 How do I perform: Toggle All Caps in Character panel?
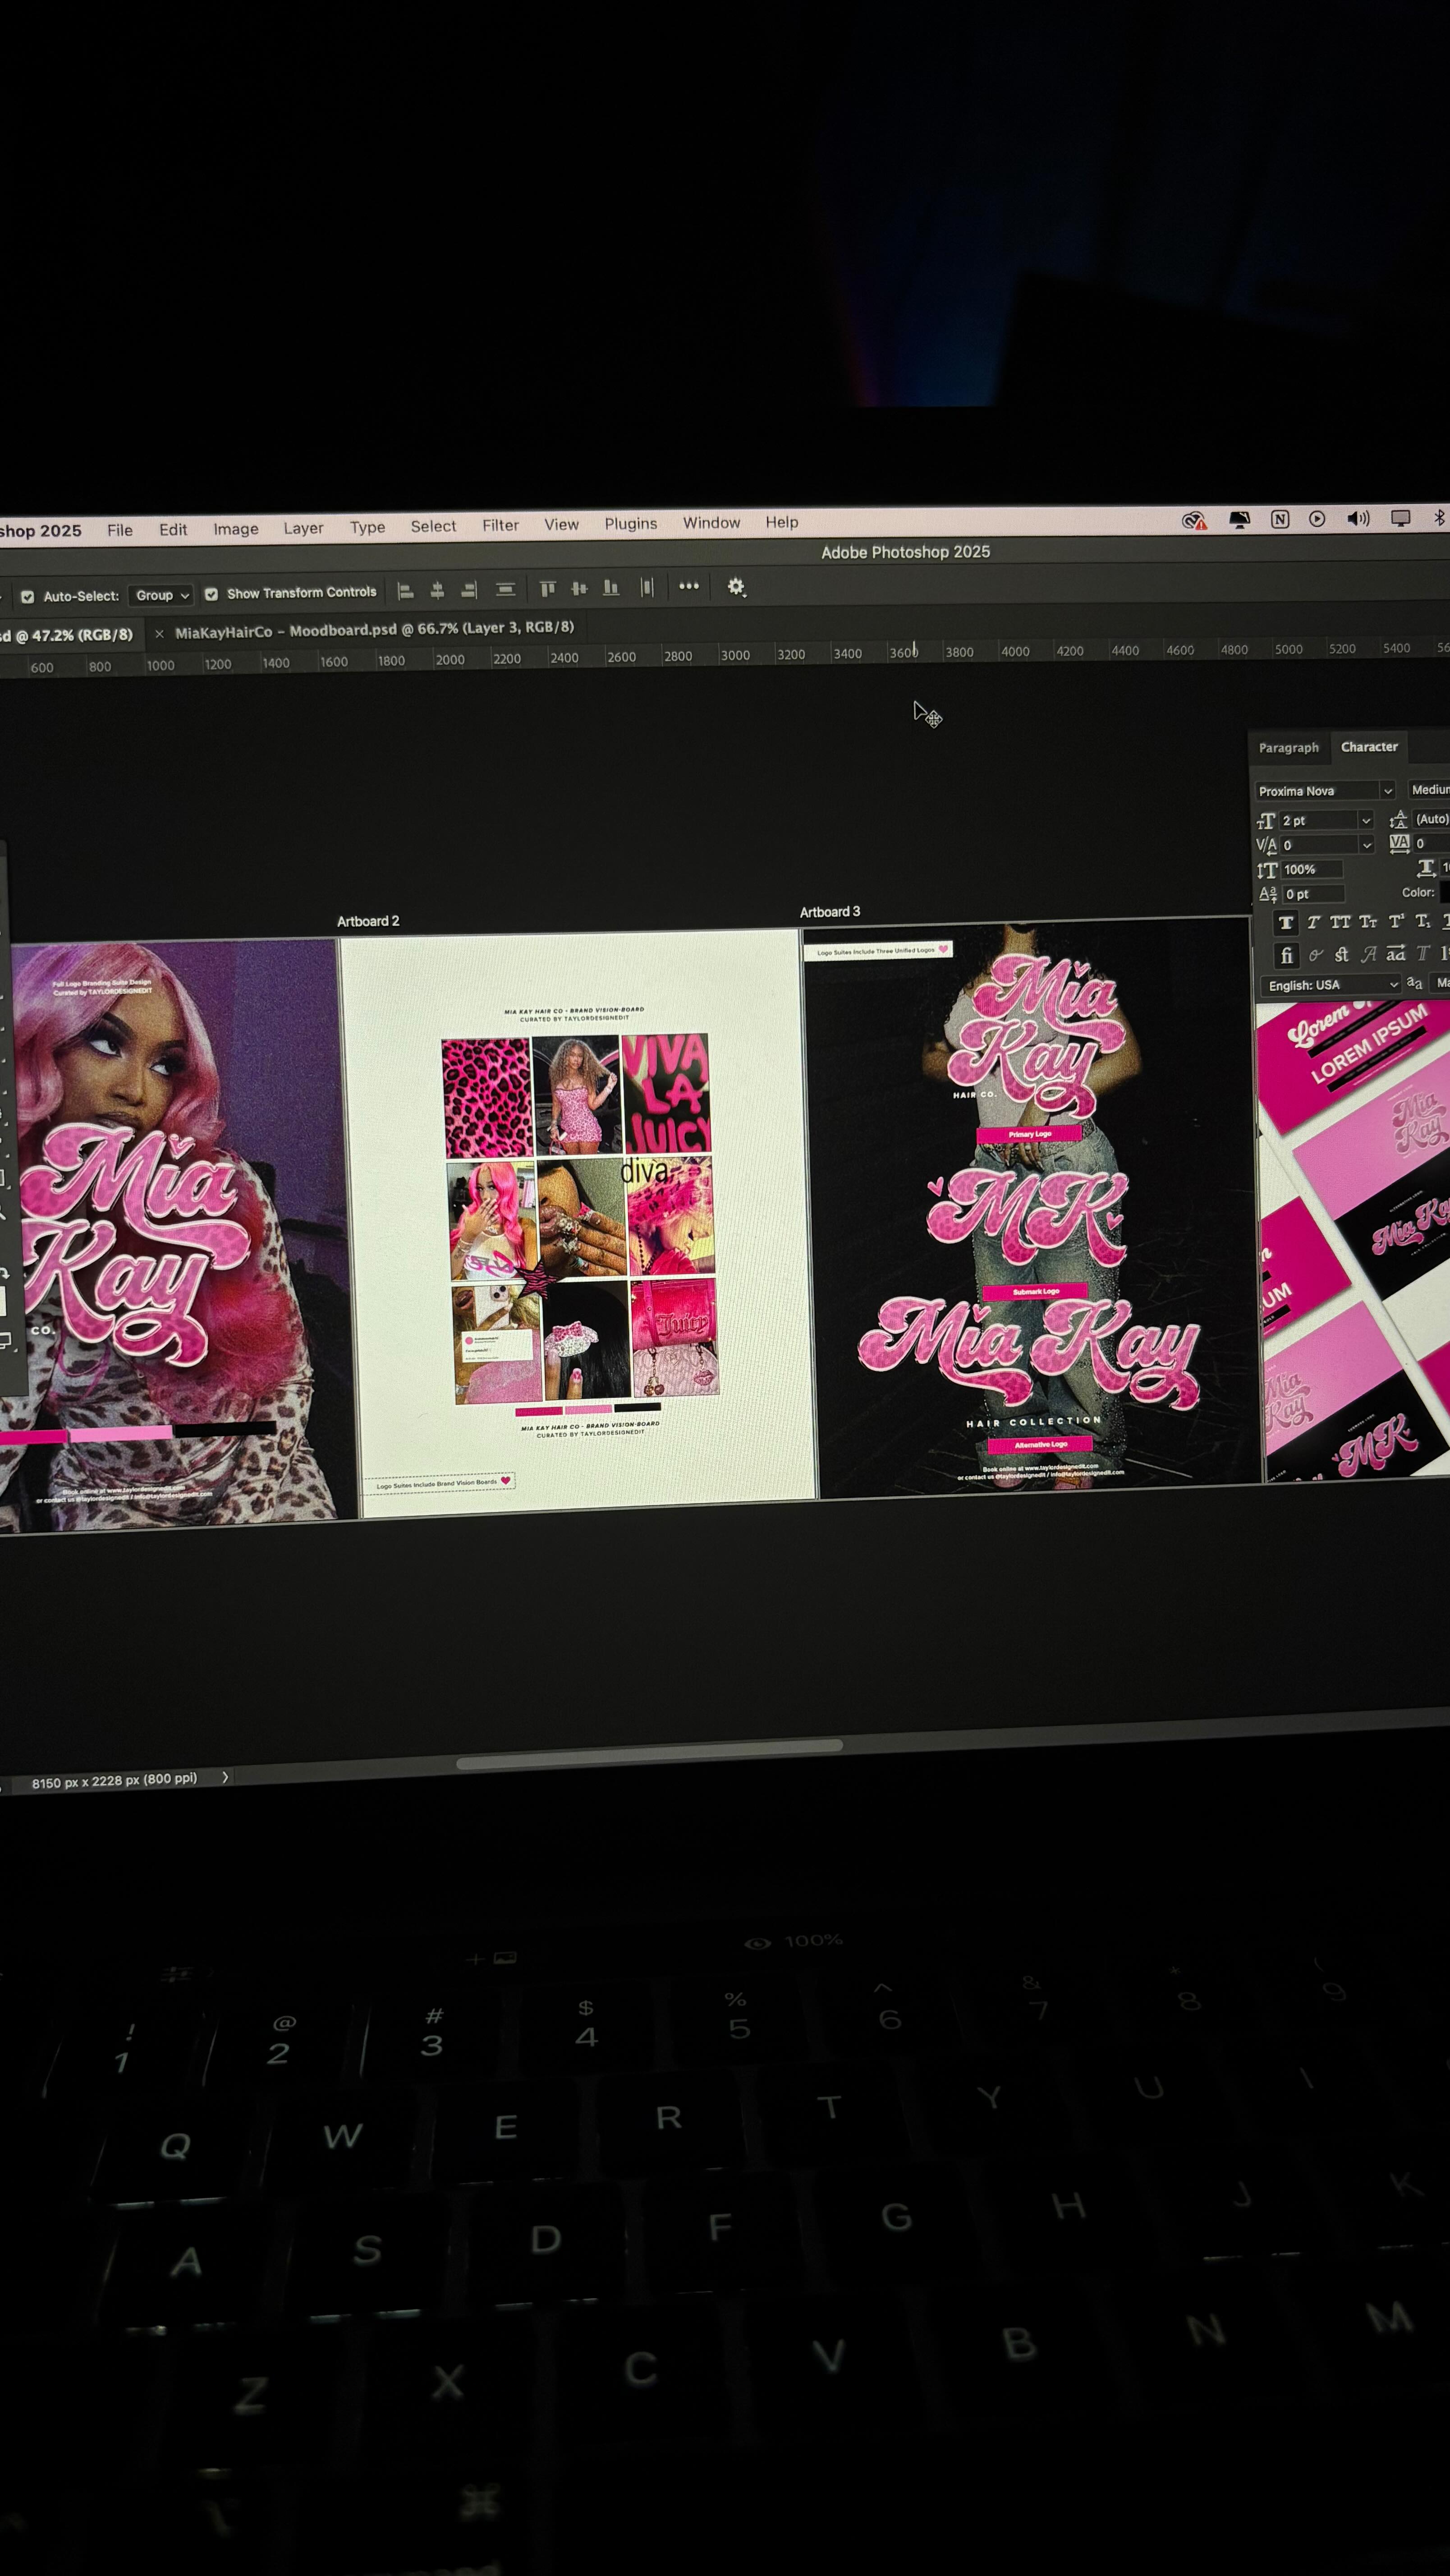(x=1340, y=921)
